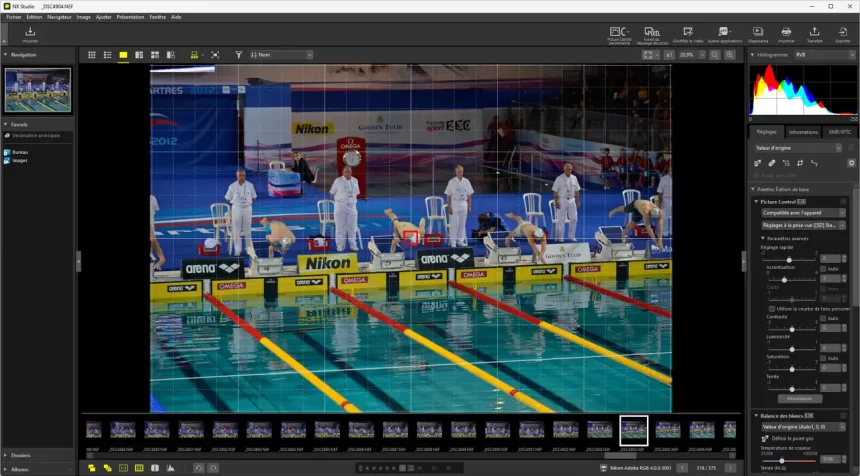This screenshot has height=476, width=860.
Task: Select the first thumbnail in the filmstrip
Action: click(93, 429)
